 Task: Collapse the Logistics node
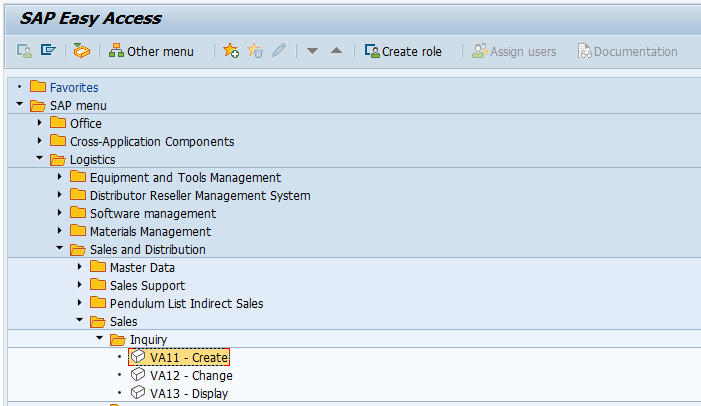39,158
